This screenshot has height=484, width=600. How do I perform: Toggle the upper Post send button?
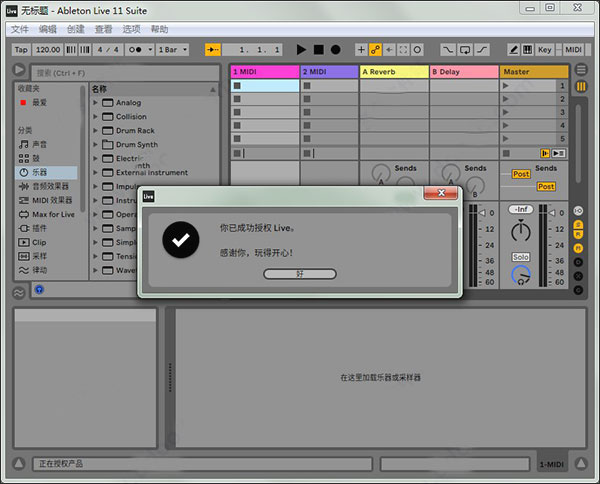pos(521,174)
